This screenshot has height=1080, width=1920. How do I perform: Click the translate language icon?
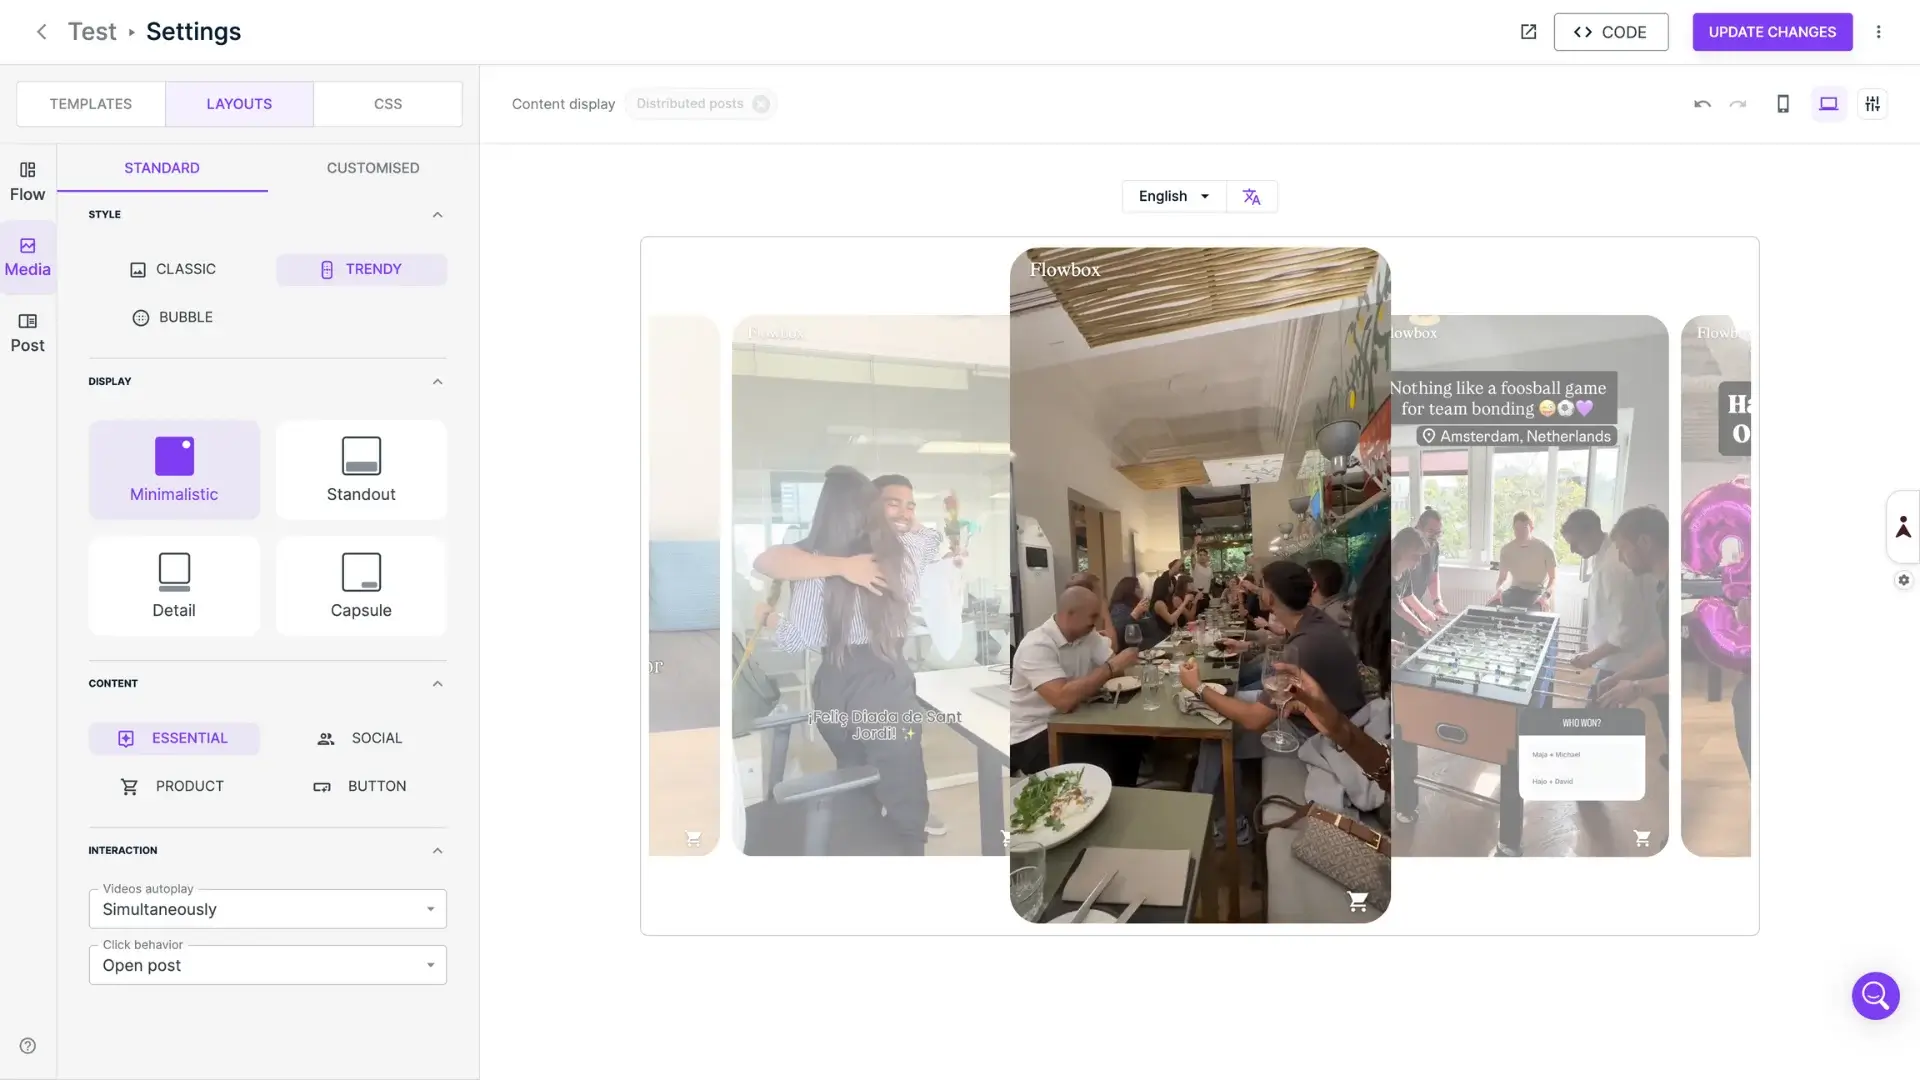(x=1251, y=197)
